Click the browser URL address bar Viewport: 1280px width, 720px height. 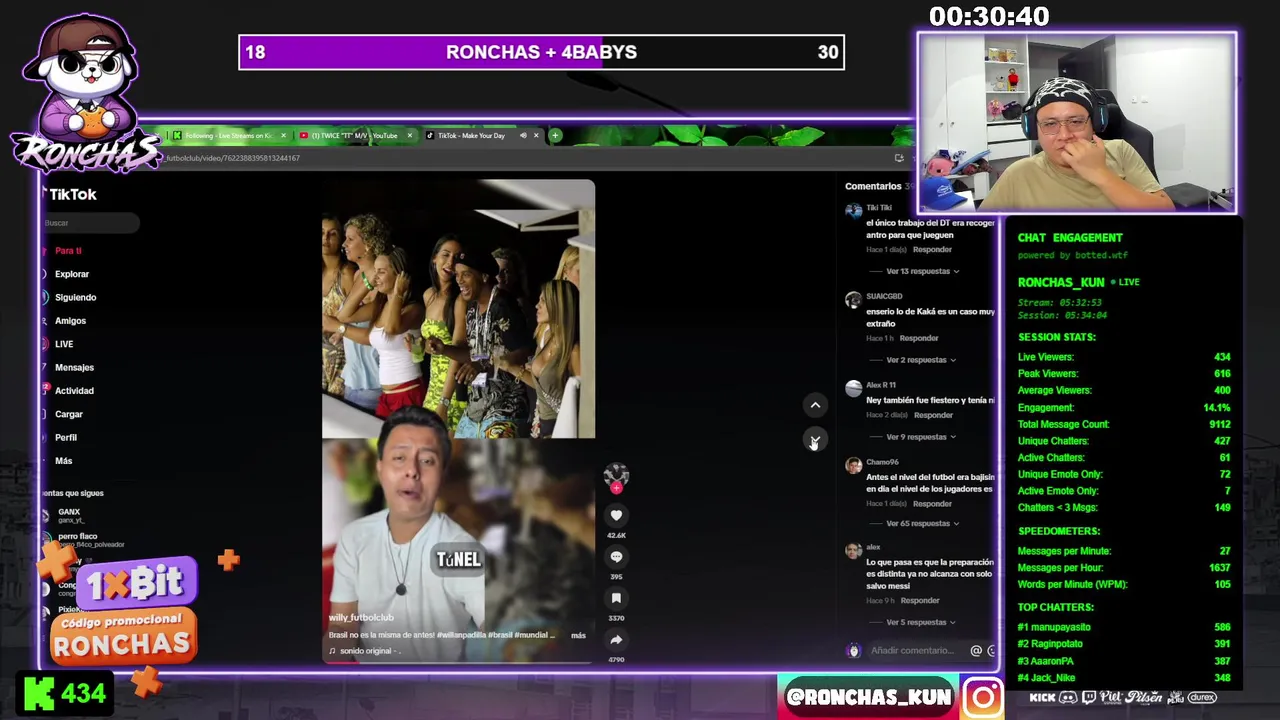tap(520, 158)
